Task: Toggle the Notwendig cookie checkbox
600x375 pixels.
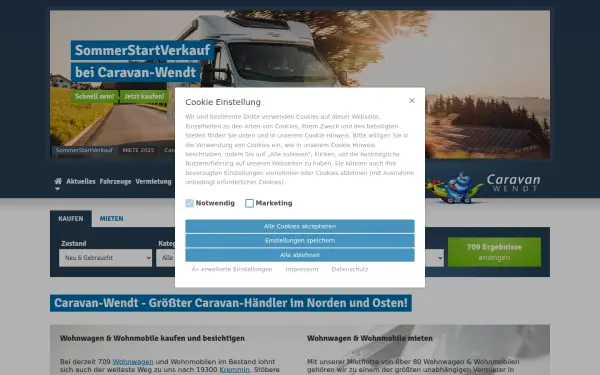Action: (189, 203)
